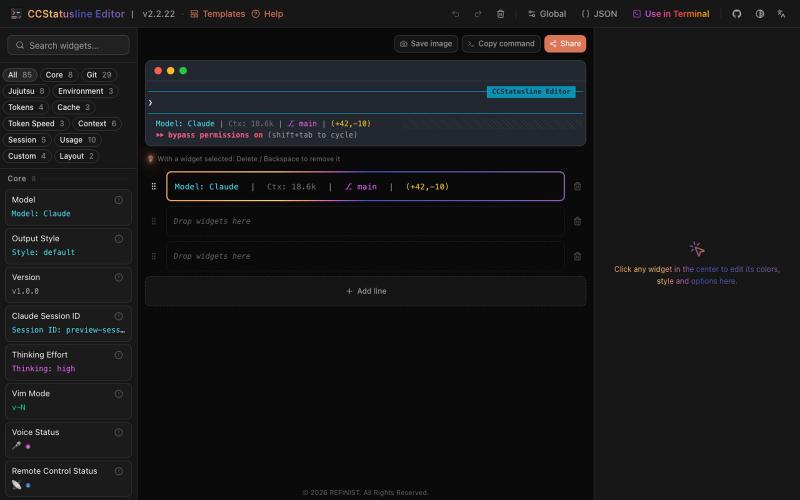Open the Help menu
The height and width of the screenshot is (500, 800).
coord(267,14)
